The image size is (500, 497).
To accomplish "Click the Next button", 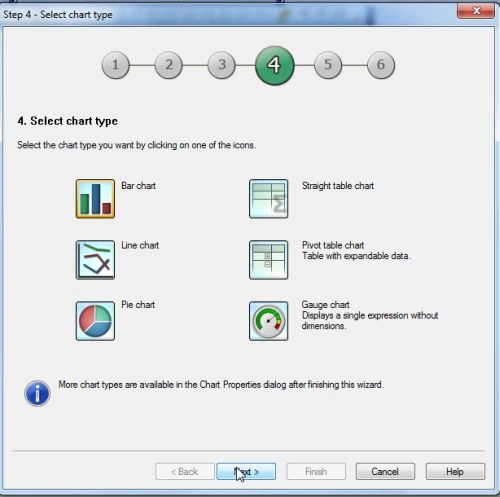I will pos(246,471).
